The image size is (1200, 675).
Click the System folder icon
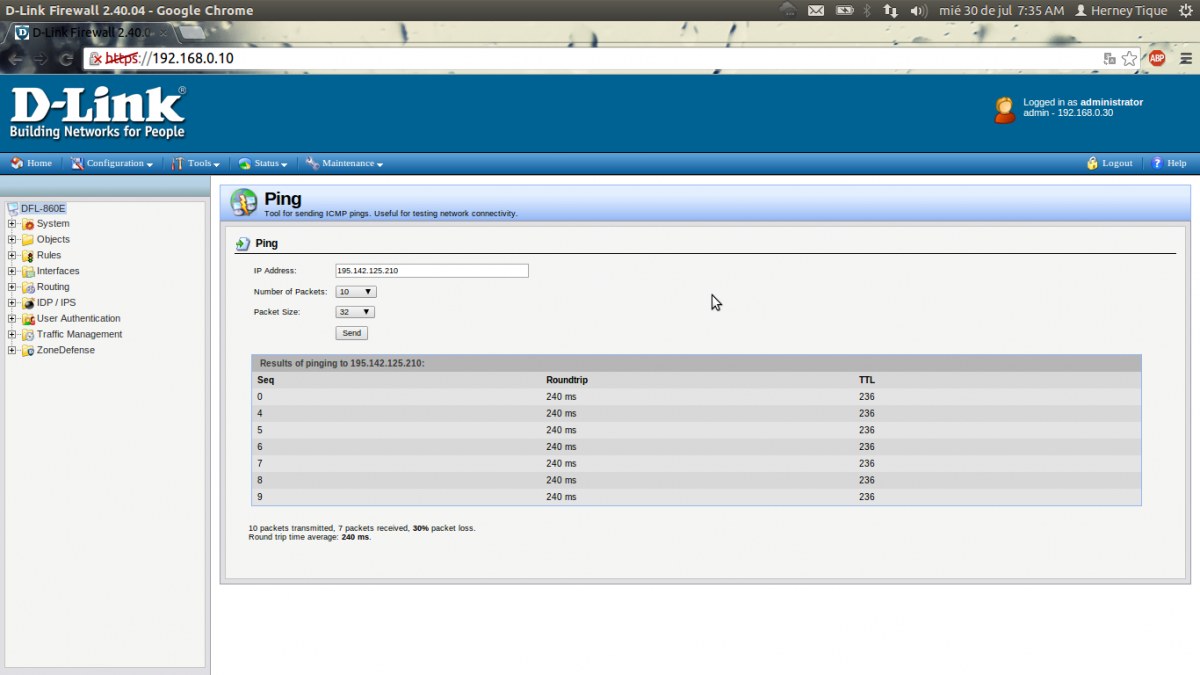click(x=28, y=224)
